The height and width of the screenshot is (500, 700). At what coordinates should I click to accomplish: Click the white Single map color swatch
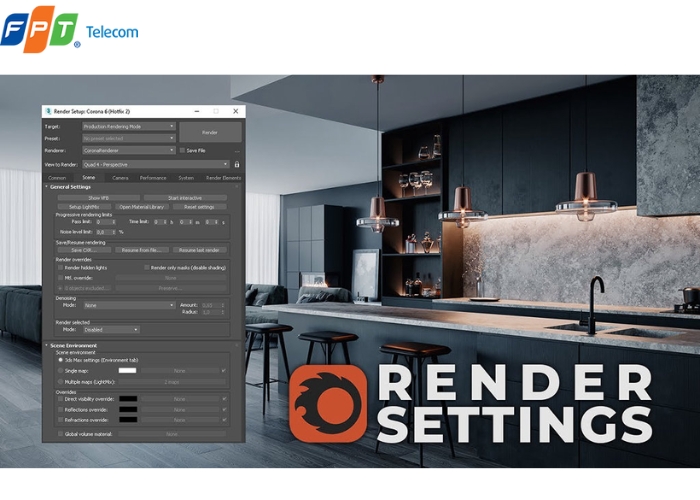(127, 371)
